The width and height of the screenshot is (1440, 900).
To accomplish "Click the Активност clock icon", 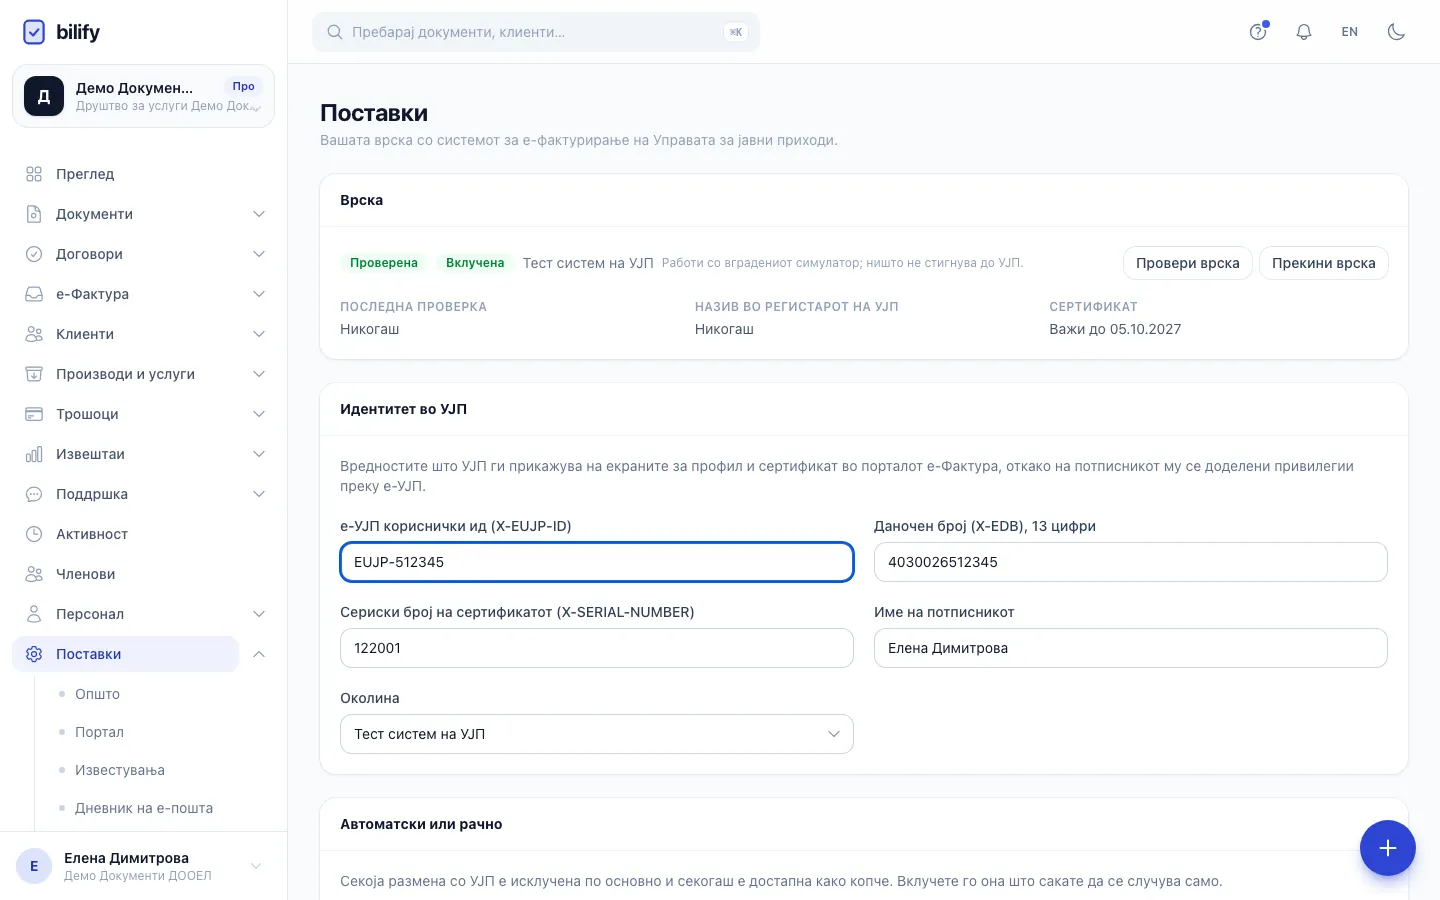I will click(34, 534).
